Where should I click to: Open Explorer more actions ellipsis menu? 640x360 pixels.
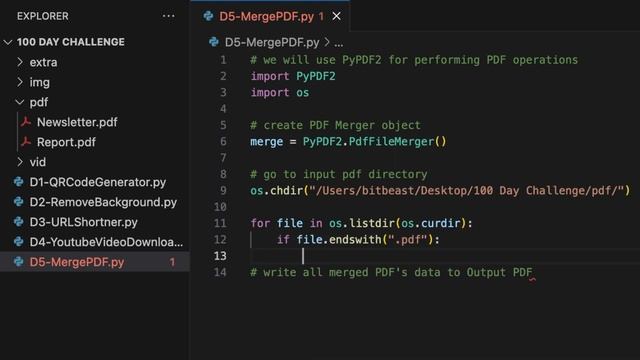tap(168, 16)
